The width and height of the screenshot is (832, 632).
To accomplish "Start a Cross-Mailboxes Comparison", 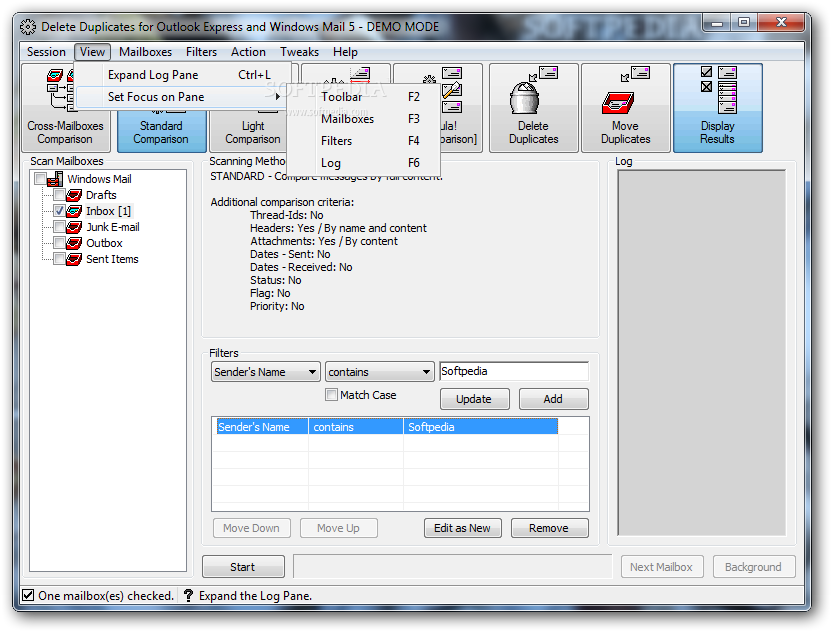I will click(x=66, y=108).
